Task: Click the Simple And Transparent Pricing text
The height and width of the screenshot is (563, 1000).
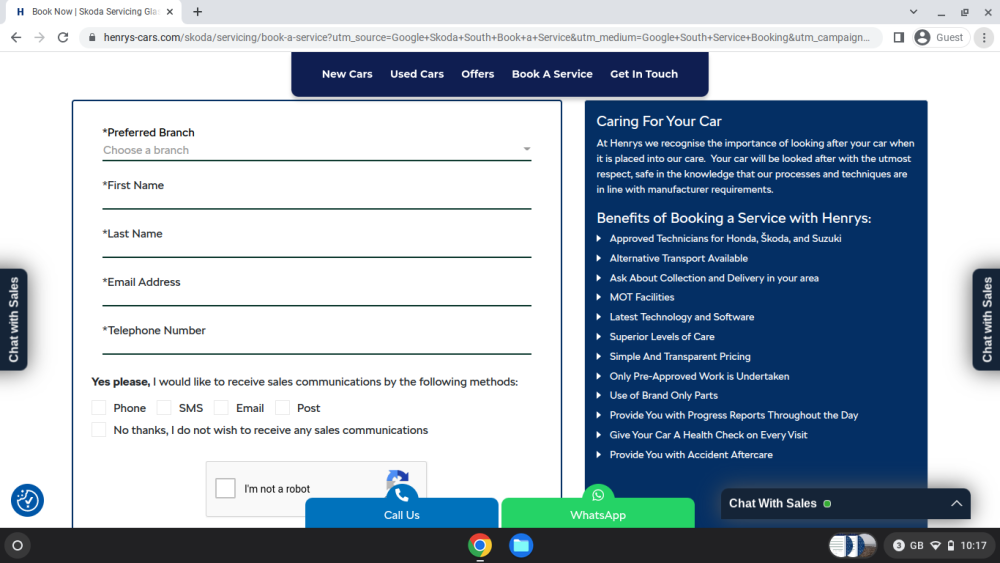Action: [680, 356]
